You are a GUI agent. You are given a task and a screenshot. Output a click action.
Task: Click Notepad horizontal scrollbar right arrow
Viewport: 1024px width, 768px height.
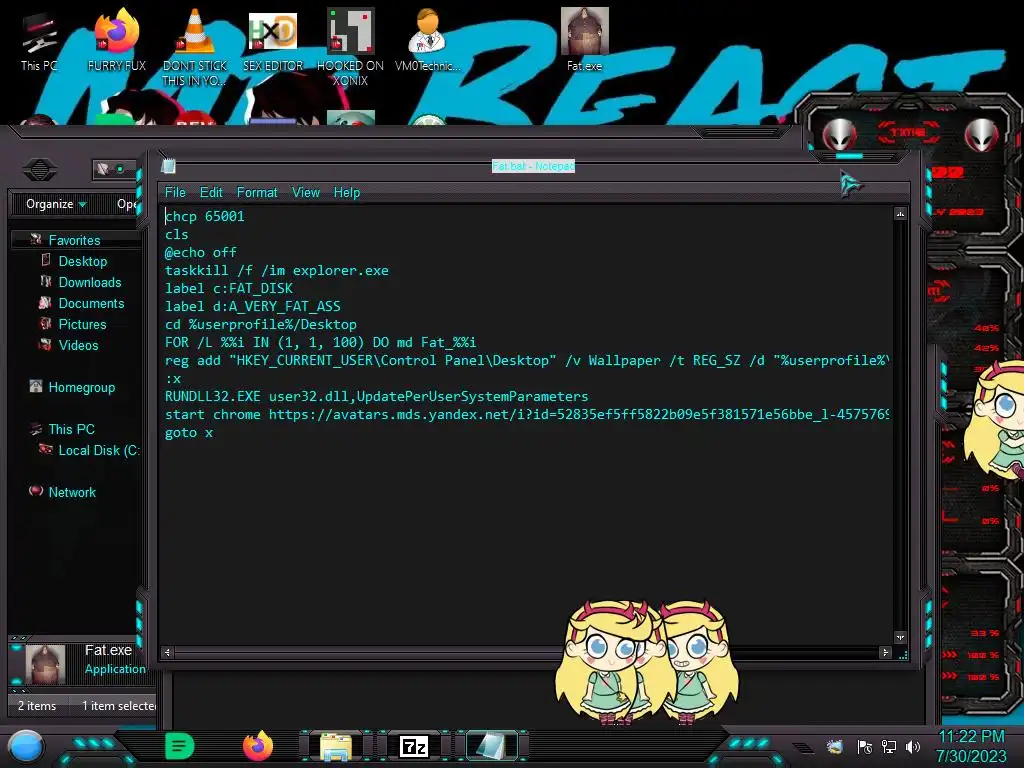[x=886, y=652]
